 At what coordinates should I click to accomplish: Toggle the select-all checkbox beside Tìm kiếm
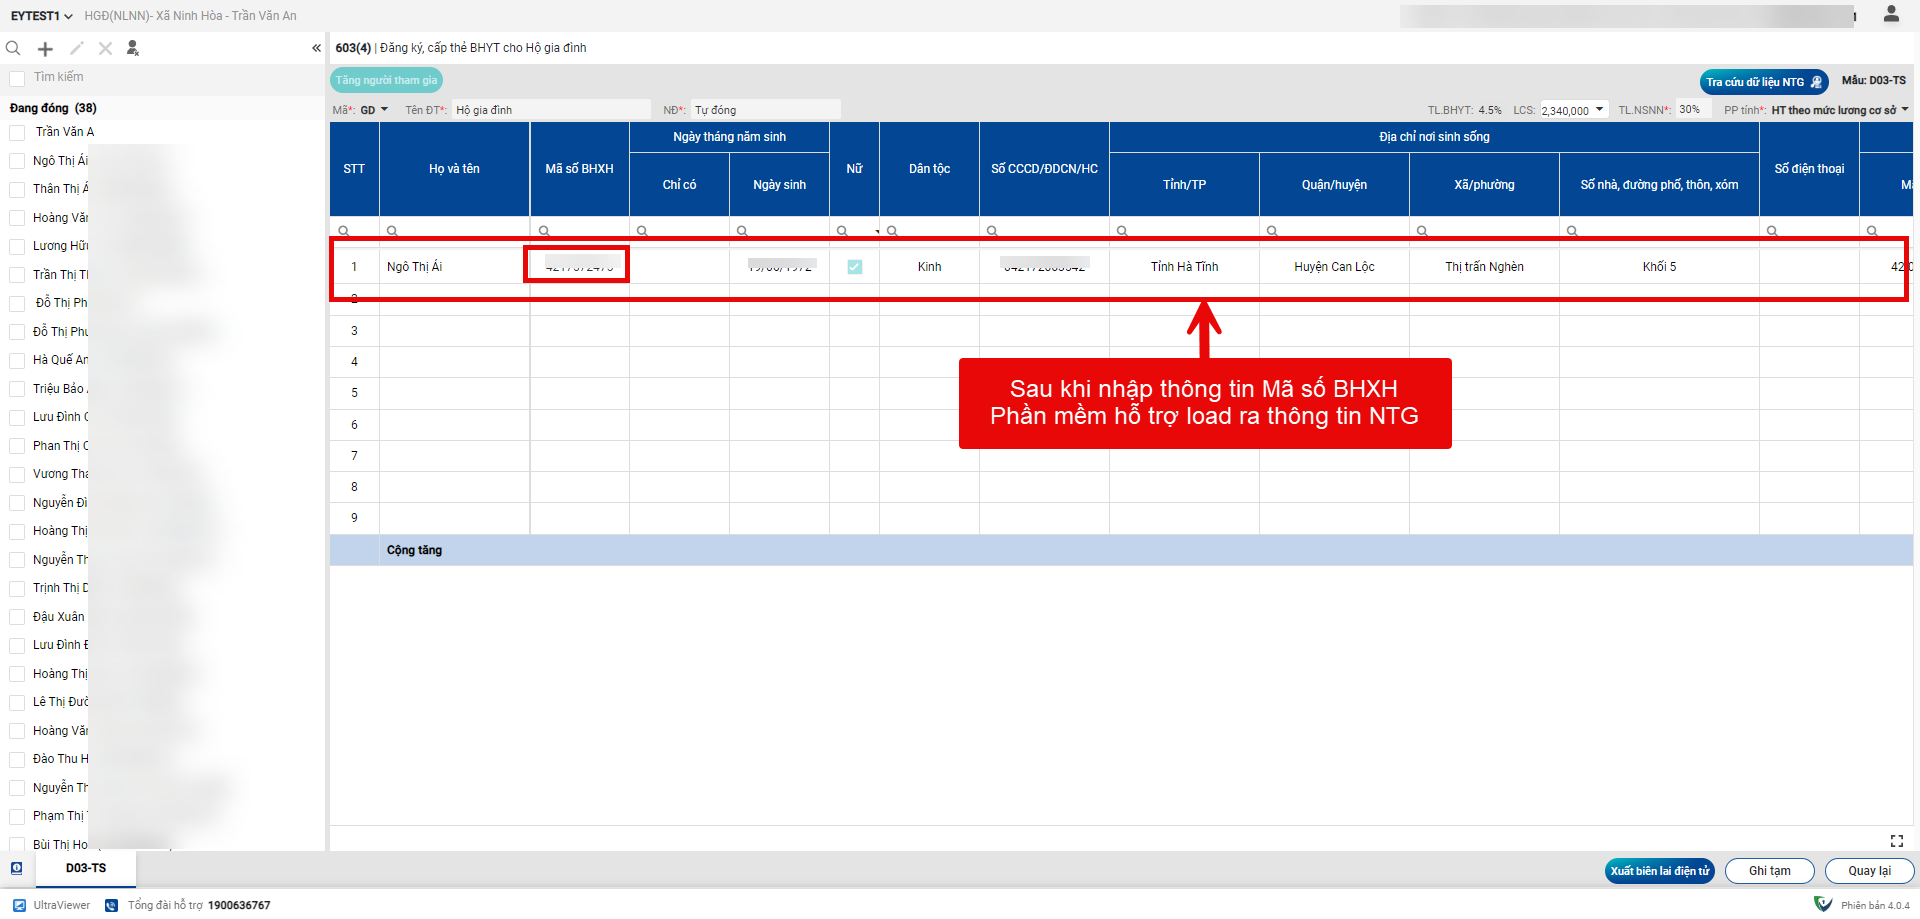click(x=17, y=78)
